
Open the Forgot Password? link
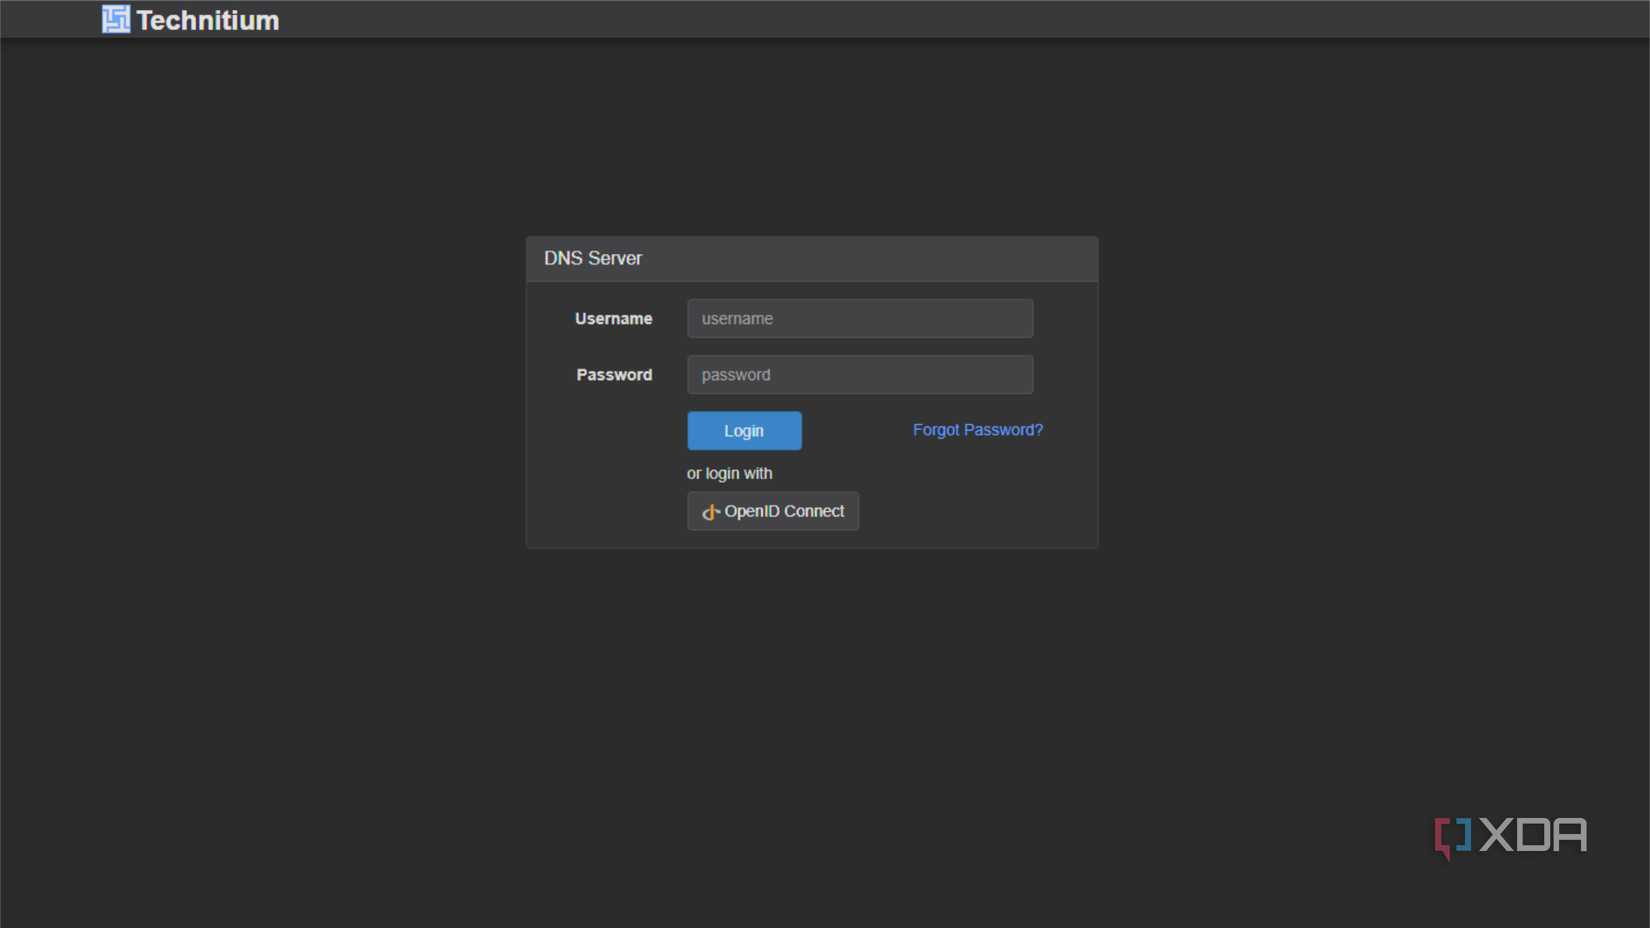[x=977, y=430]
